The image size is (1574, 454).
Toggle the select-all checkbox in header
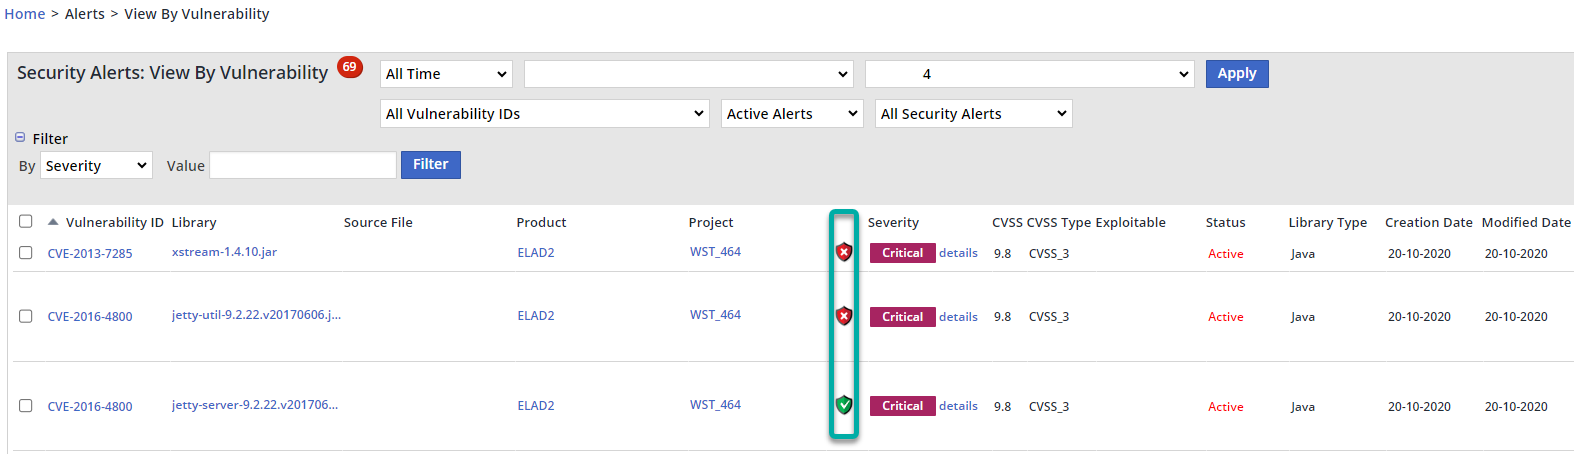click(x=26, y=222)
